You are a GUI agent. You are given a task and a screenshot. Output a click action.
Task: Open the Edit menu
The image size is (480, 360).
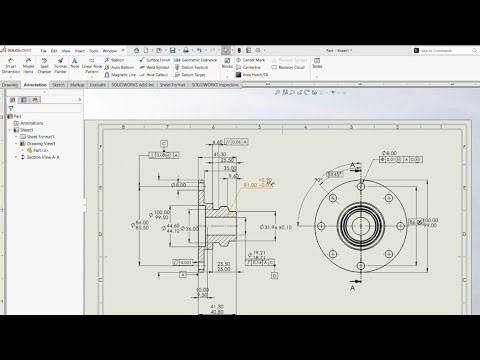click(54, 51)
